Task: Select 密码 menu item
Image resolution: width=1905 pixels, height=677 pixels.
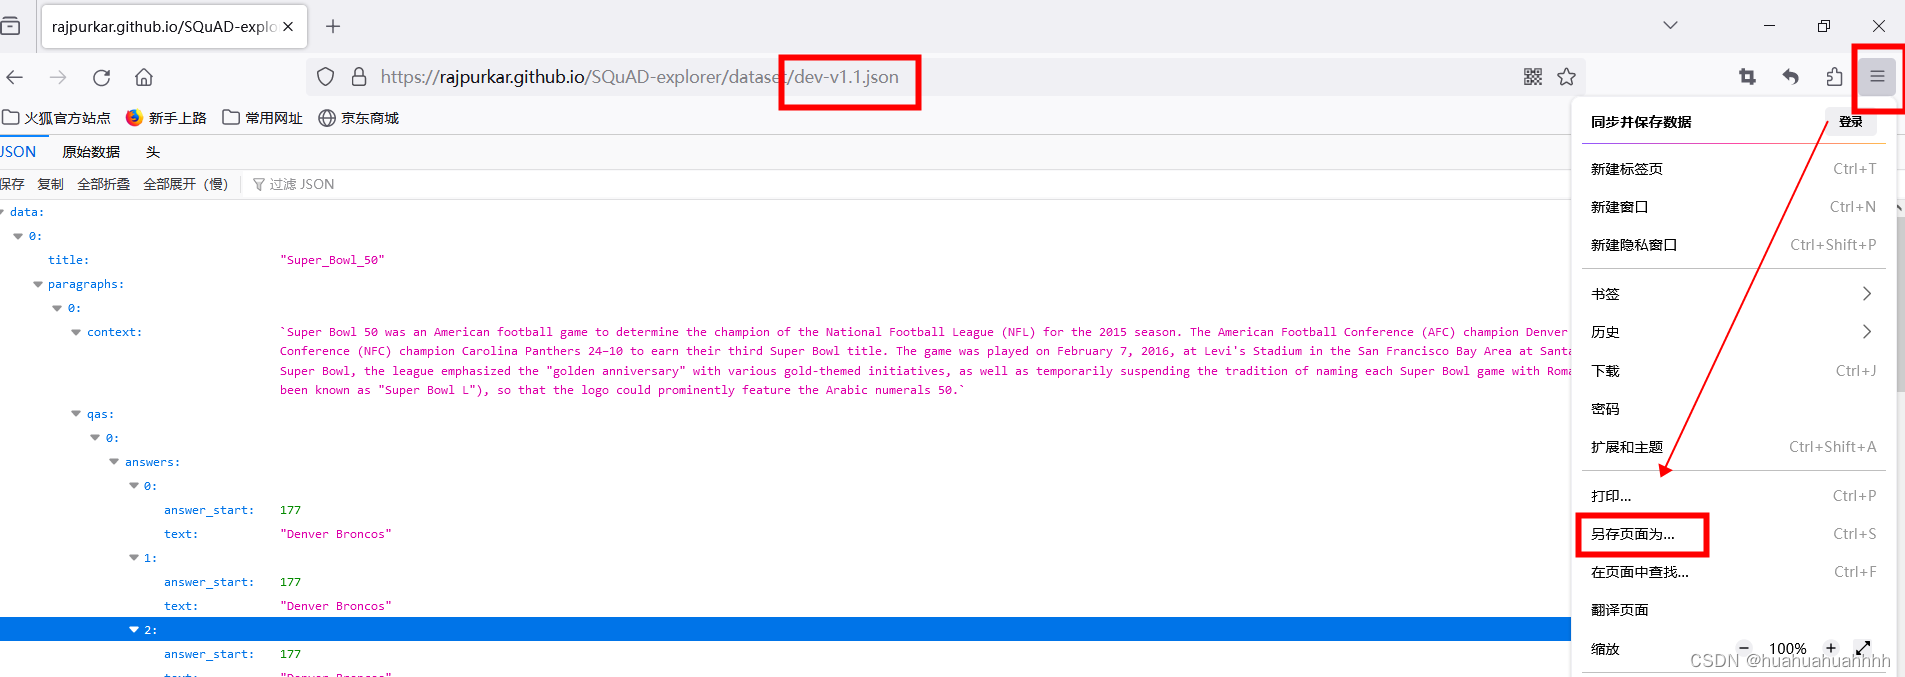Action: pos(1733,409)
